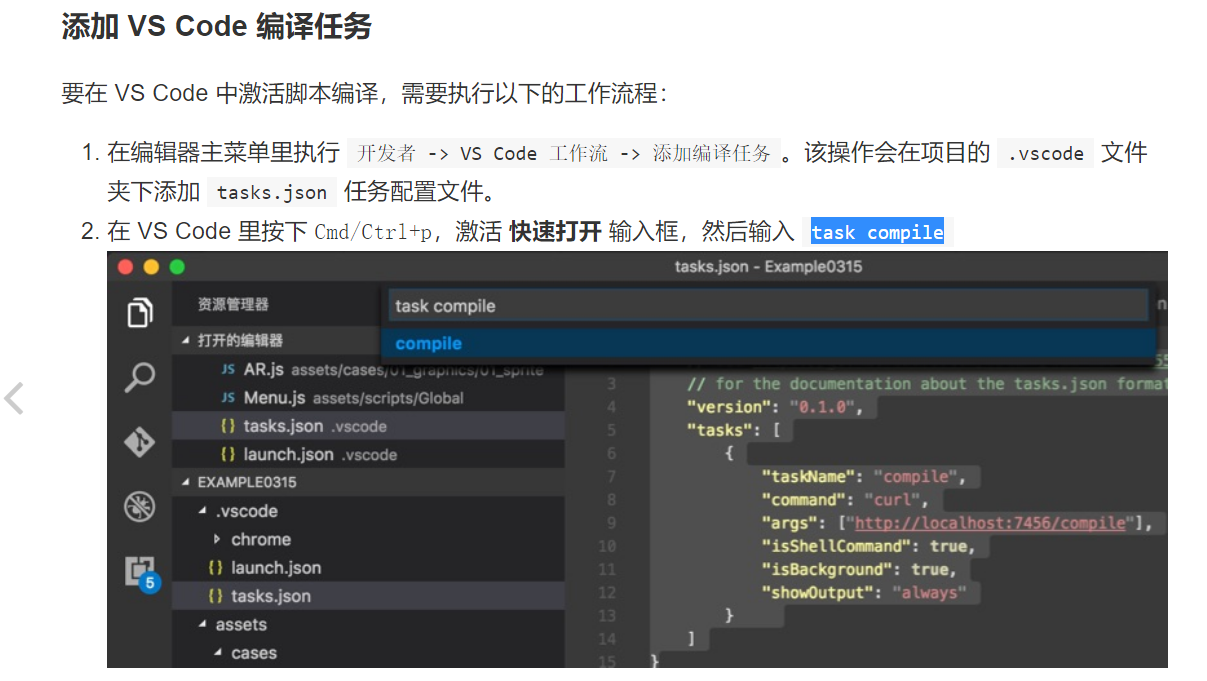Open the Explorer files icon in activity bar
Viewport: 1207px width, 681px height.
140,313
